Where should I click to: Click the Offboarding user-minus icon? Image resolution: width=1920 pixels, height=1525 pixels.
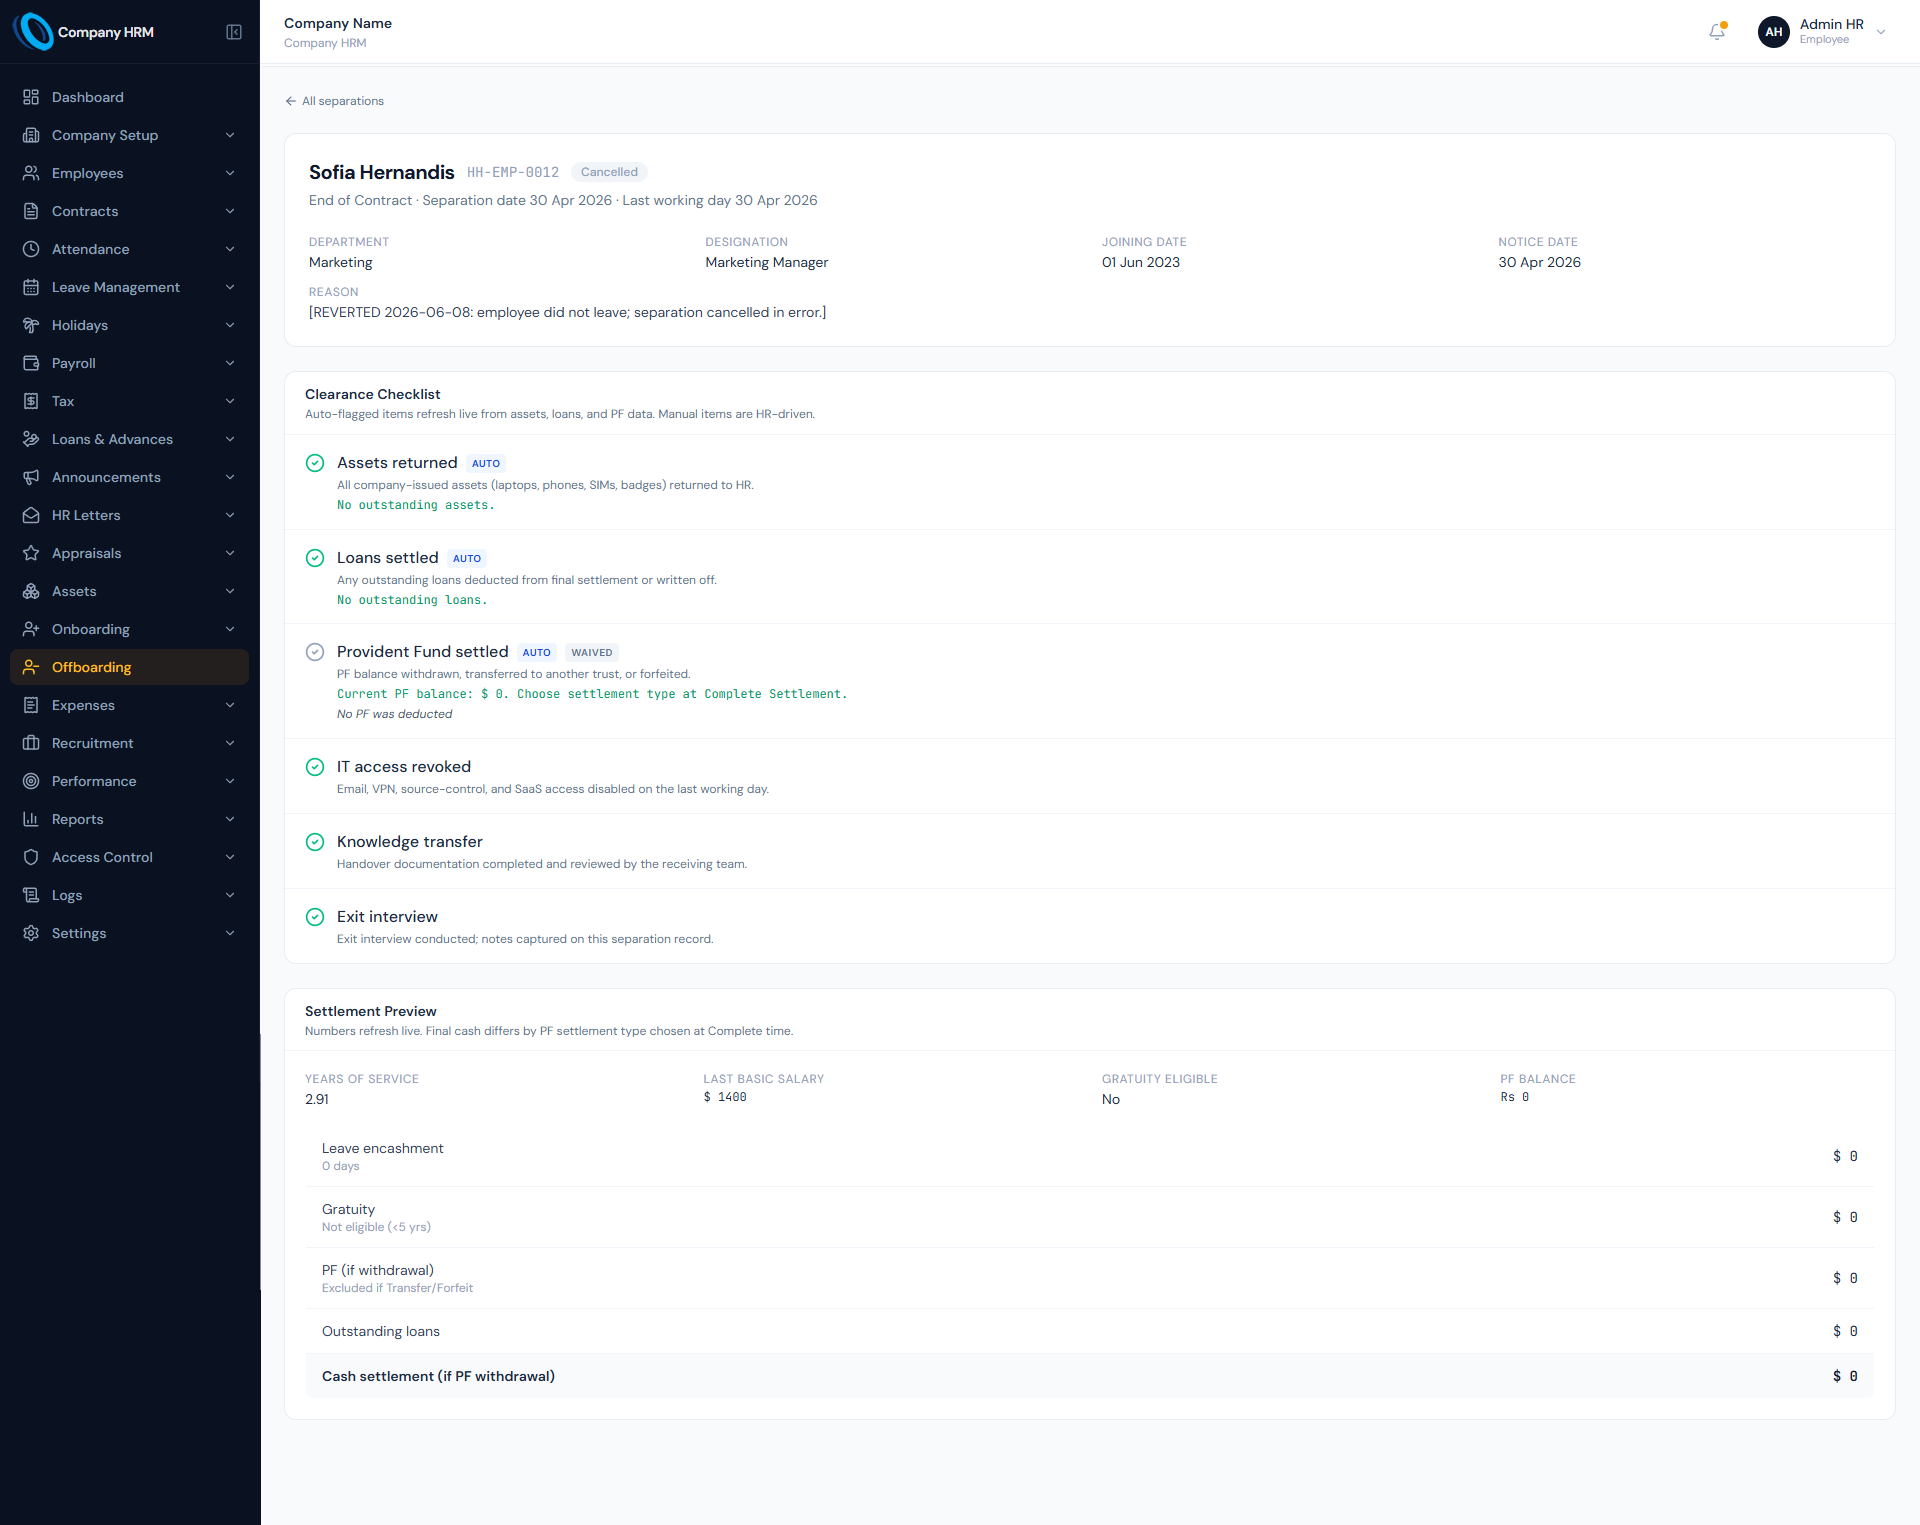pos(31,667)
